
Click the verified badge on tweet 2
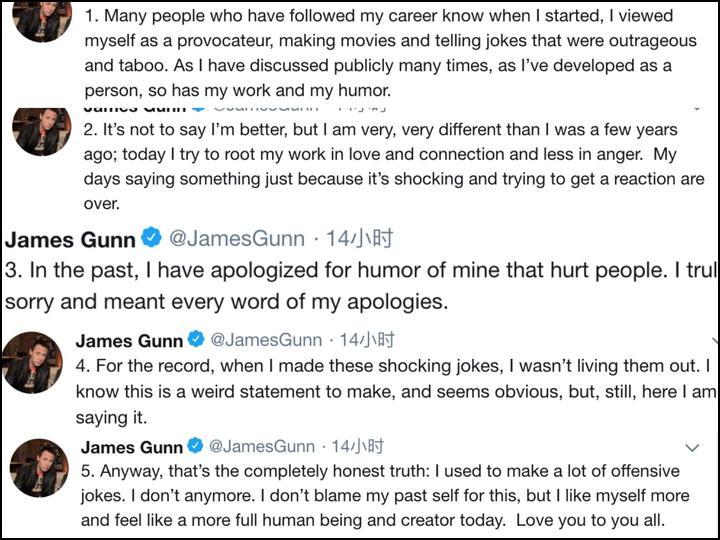pos(199,106)
